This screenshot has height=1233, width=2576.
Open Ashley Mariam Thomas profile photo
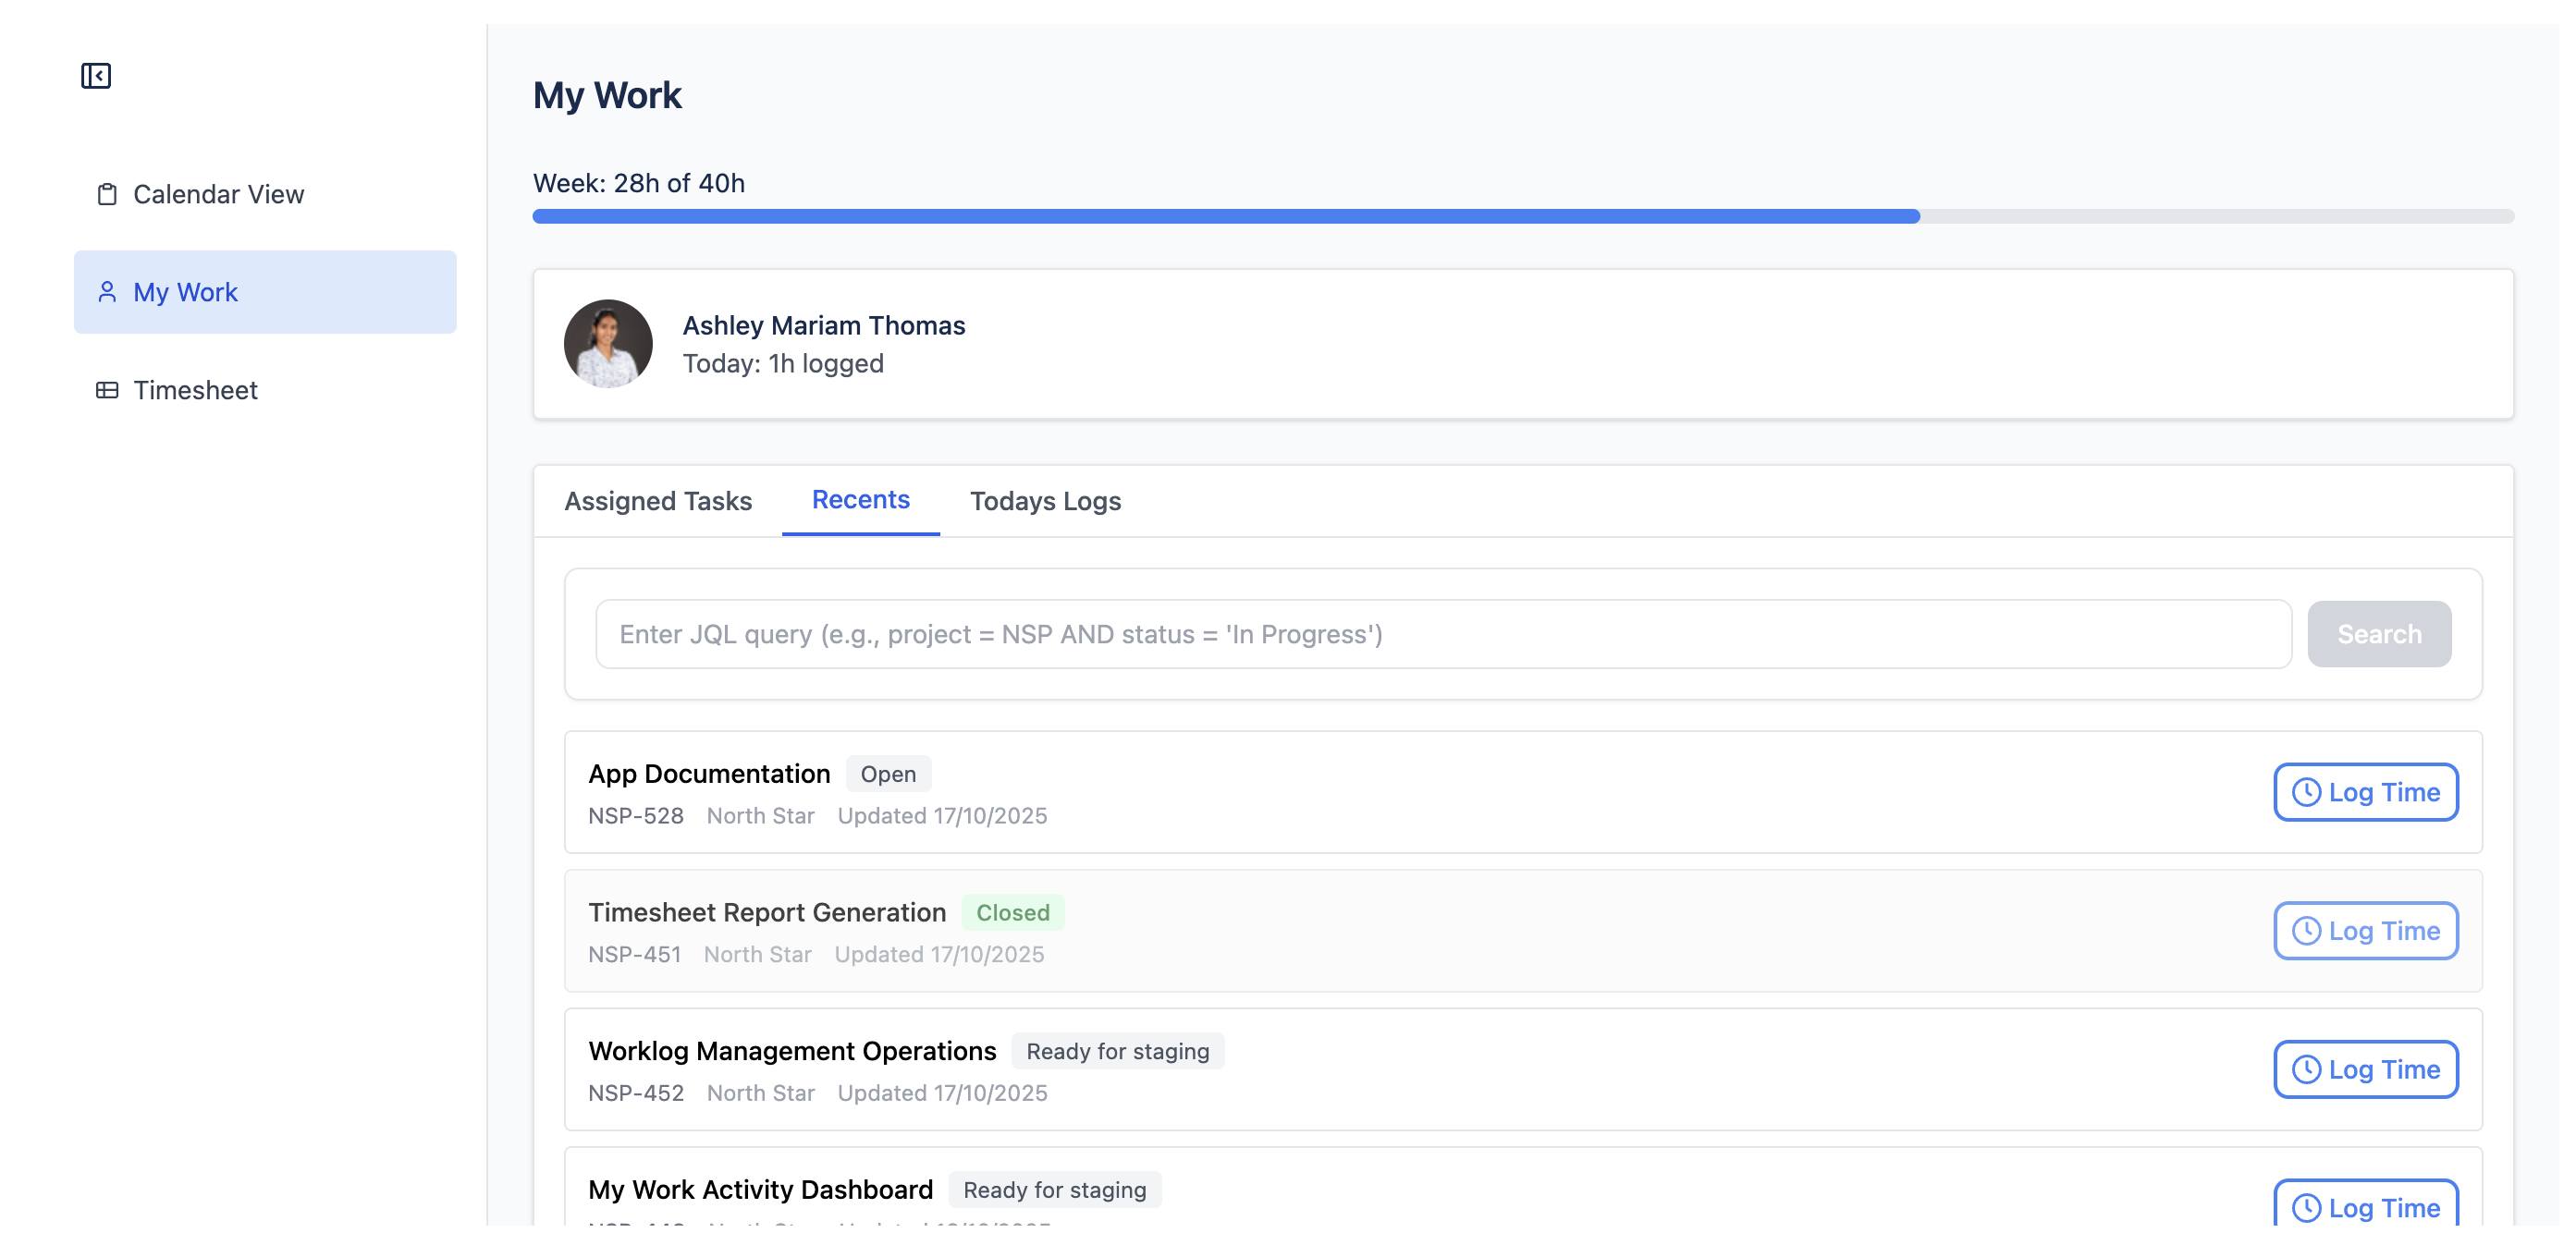[x=608, y=344]
